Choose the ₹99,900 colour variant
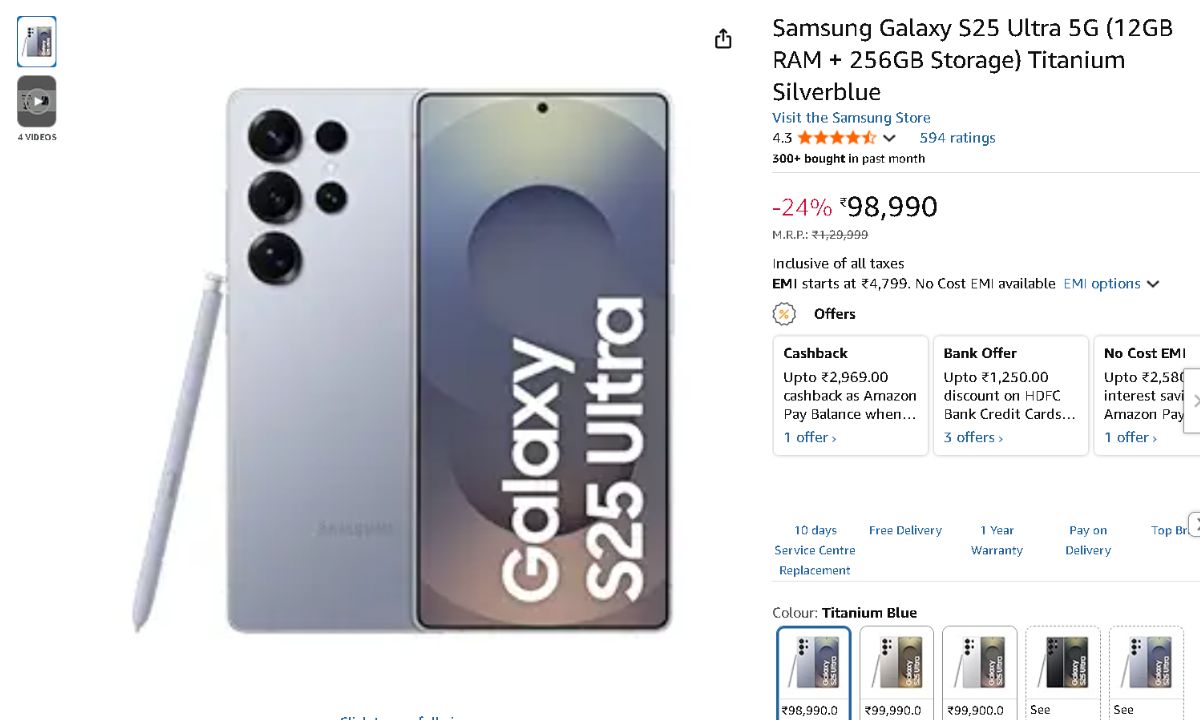The width and height of the screenshot is (1200, 720). tap(980, 671)
